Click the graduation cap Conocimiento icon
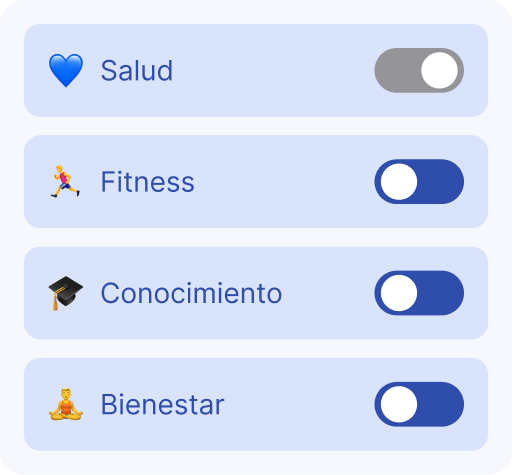Image resolution: width=512 pixels, height=475 pixels. 66,293
